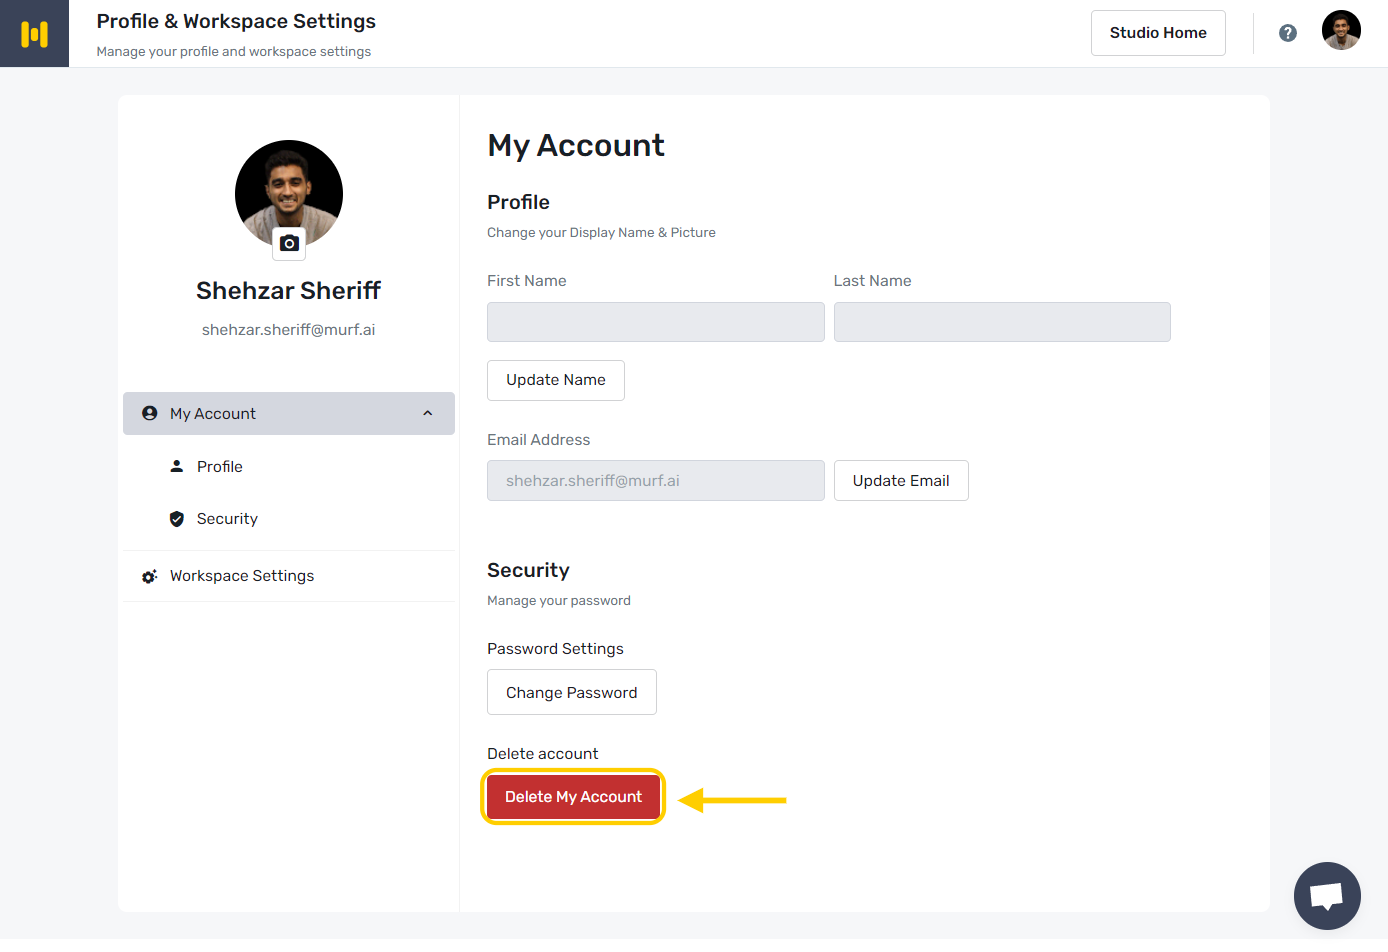Click 'Manage your profile and workspace settings' subtitle

234,52
